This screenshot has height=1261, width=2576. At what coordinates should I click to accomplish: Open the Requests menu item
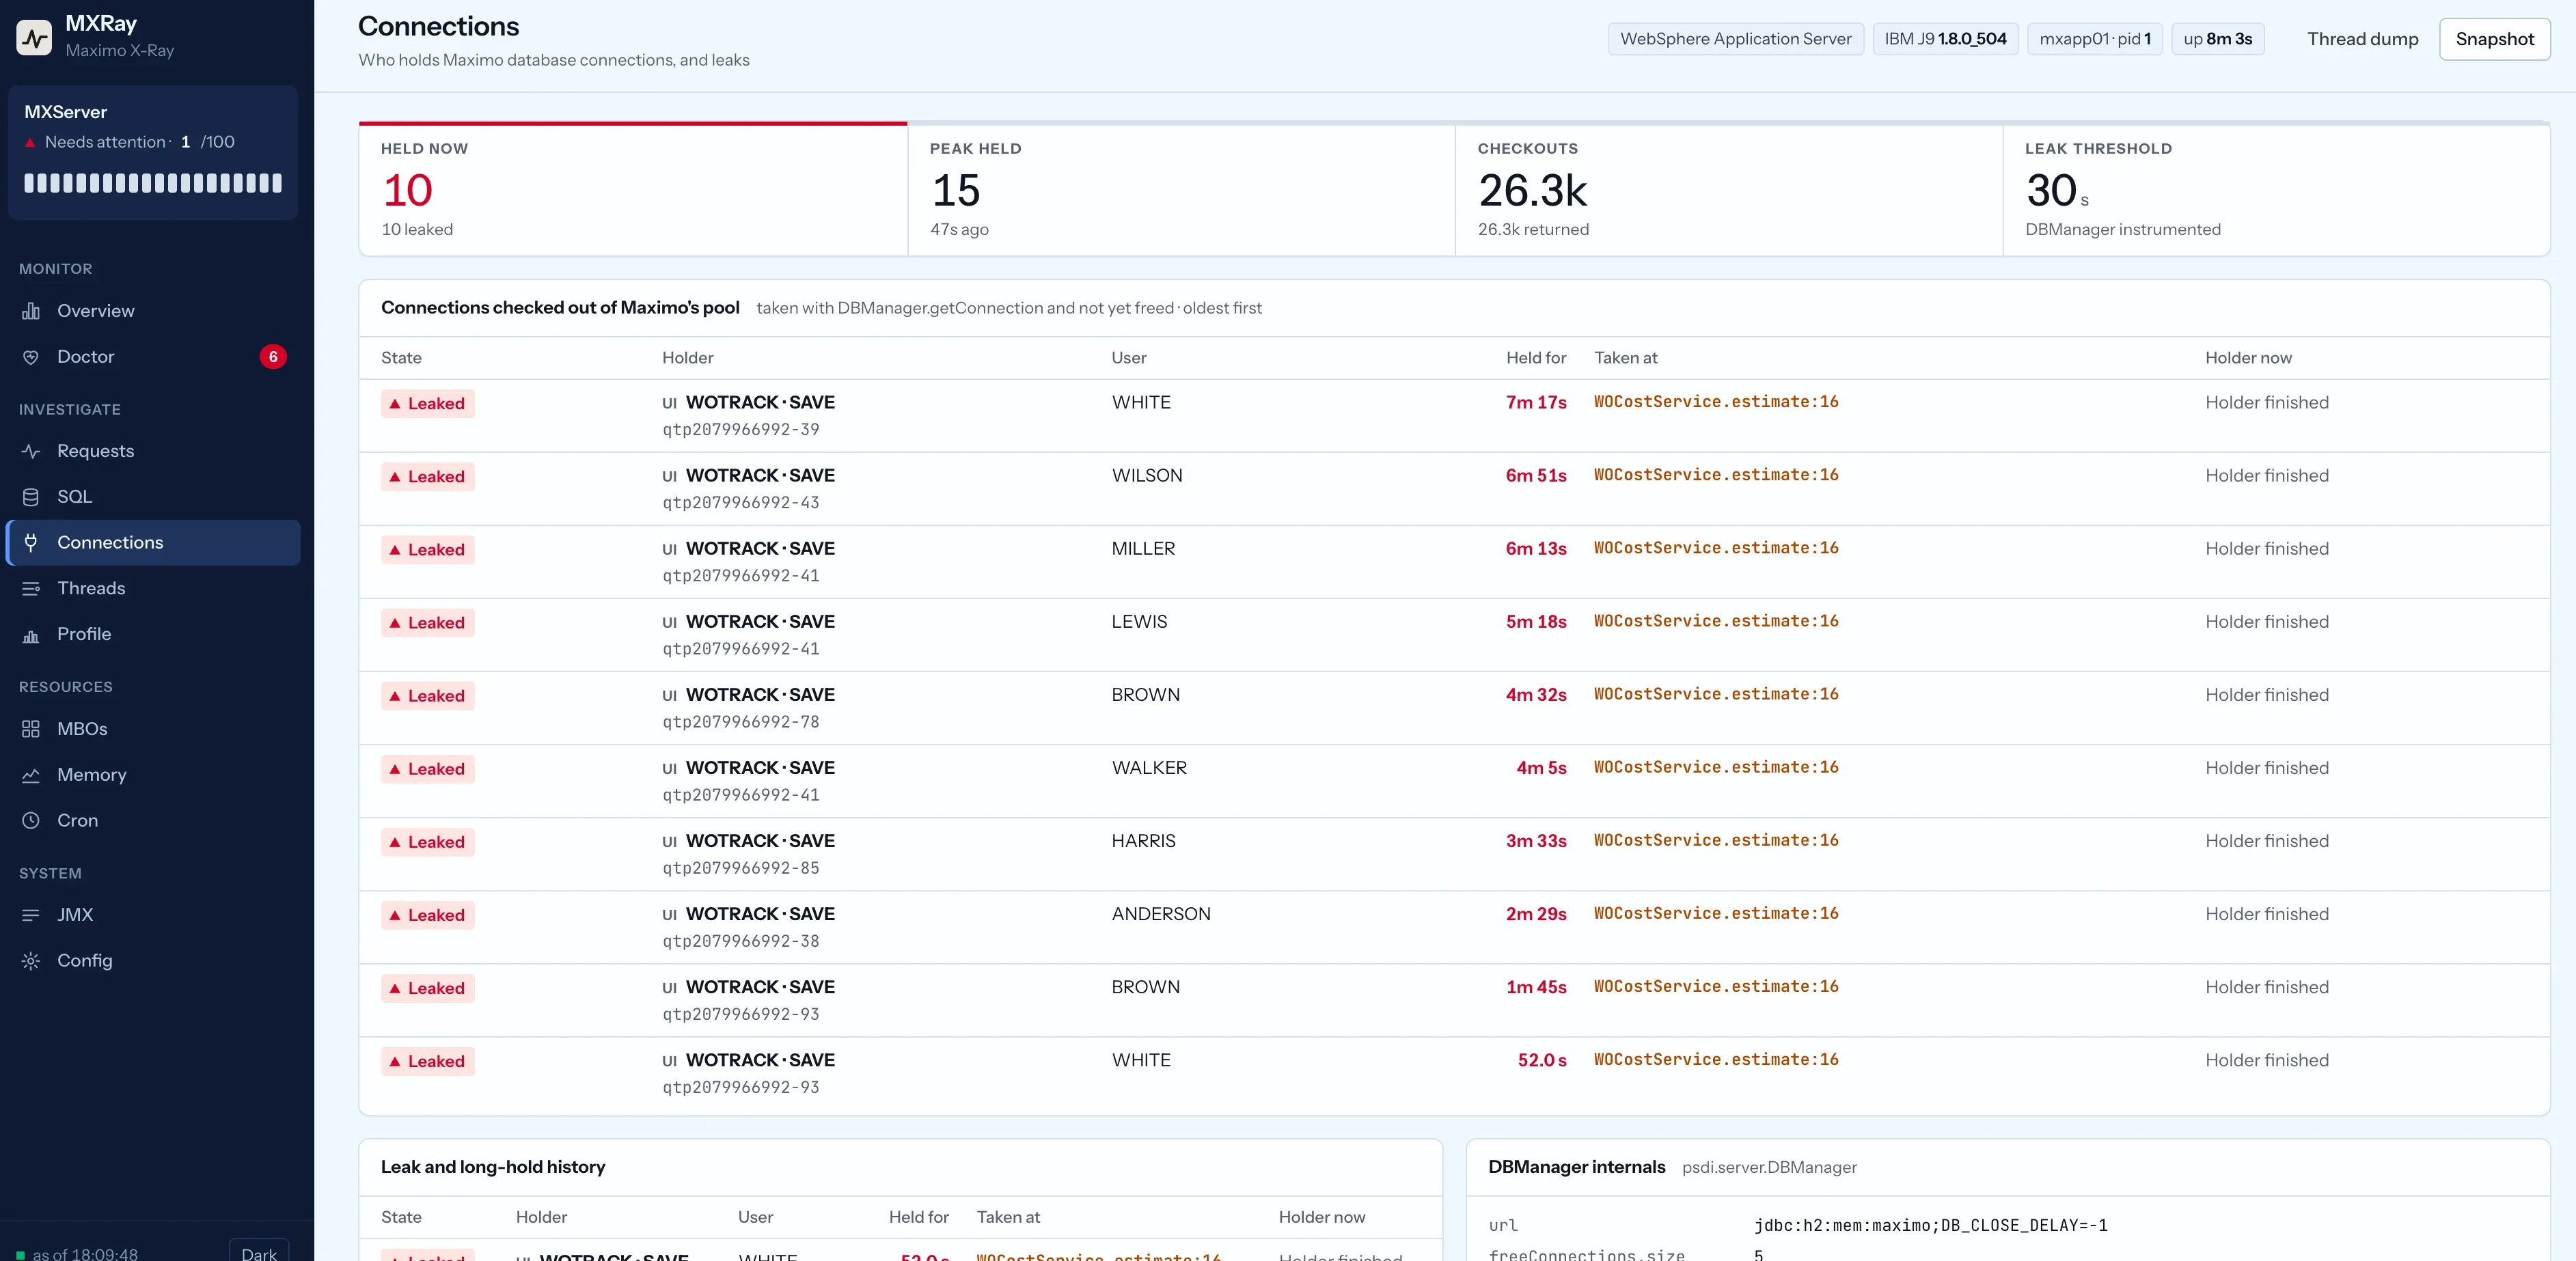point(153,451)
